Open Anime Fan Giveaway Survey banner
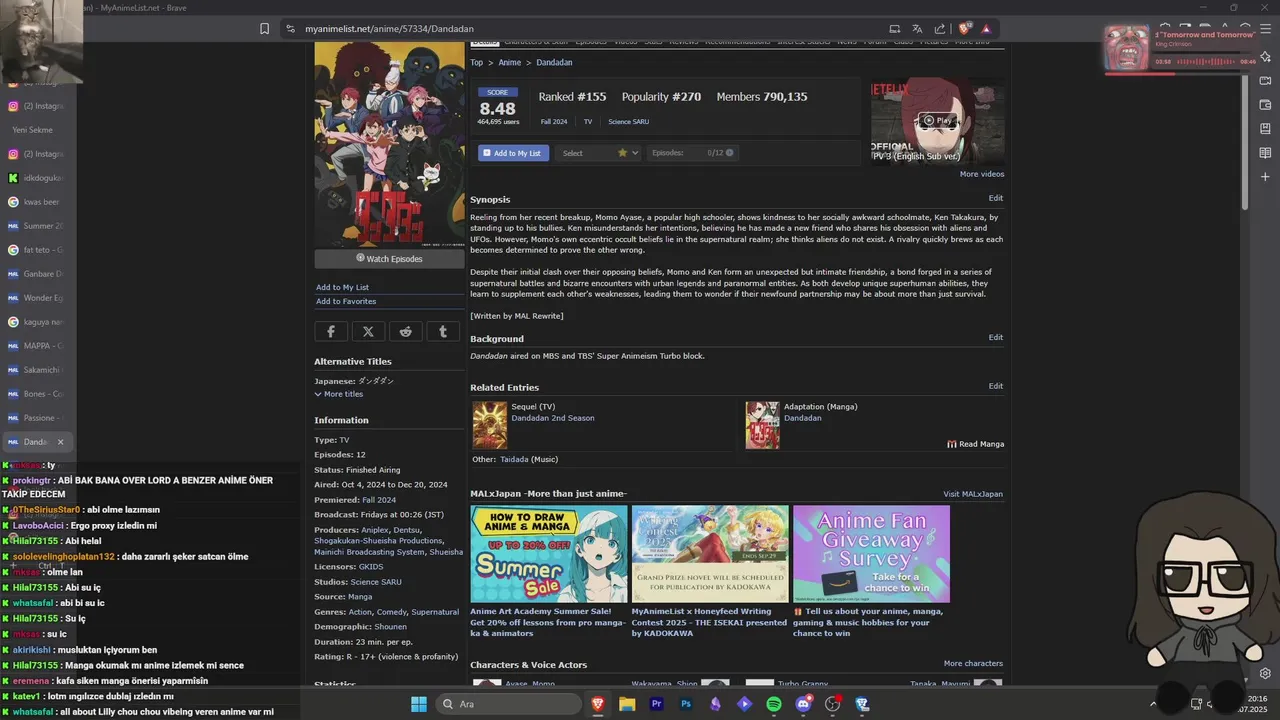The width and height of the screenshot is (1280, 720). [871, 554]
